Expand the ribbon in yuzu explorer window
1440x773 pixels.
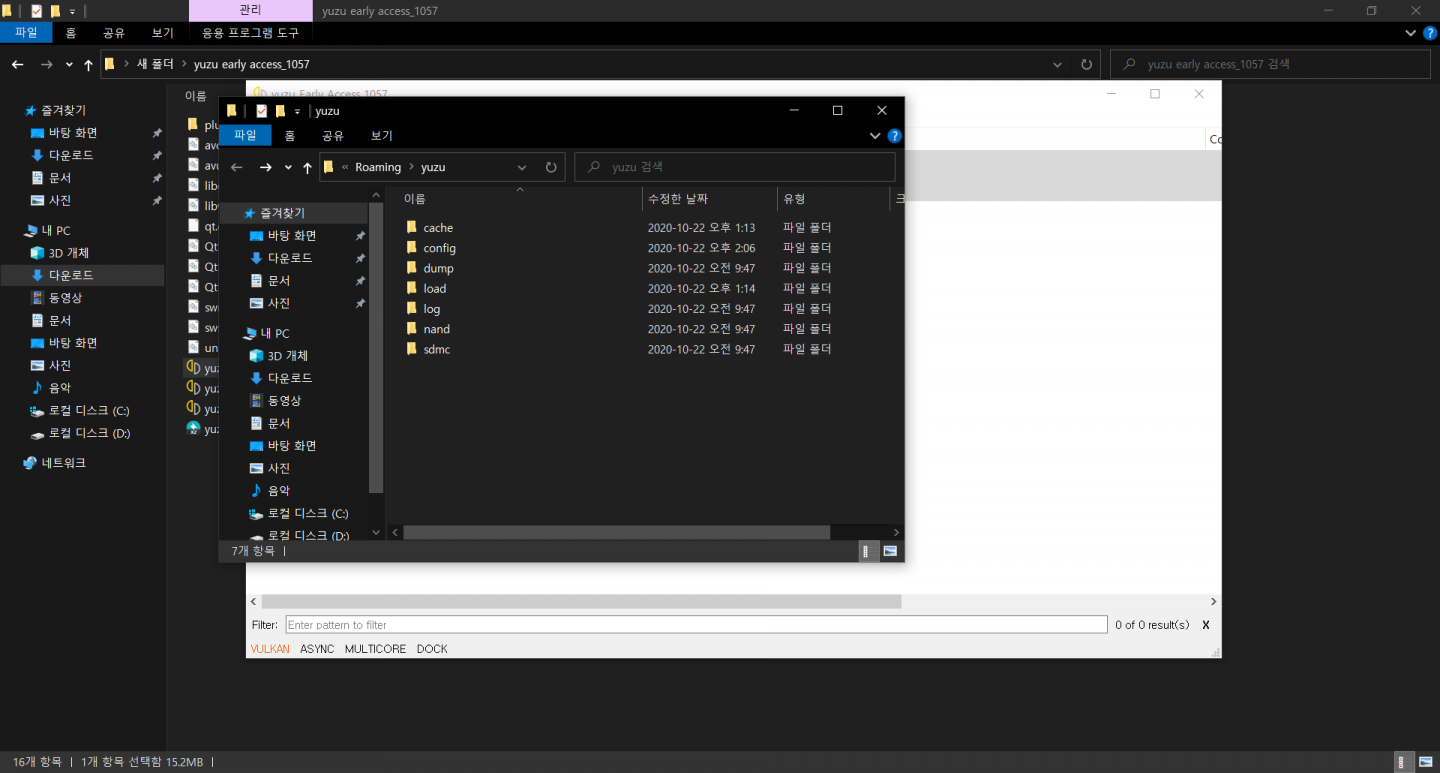(x=875, y=136)
